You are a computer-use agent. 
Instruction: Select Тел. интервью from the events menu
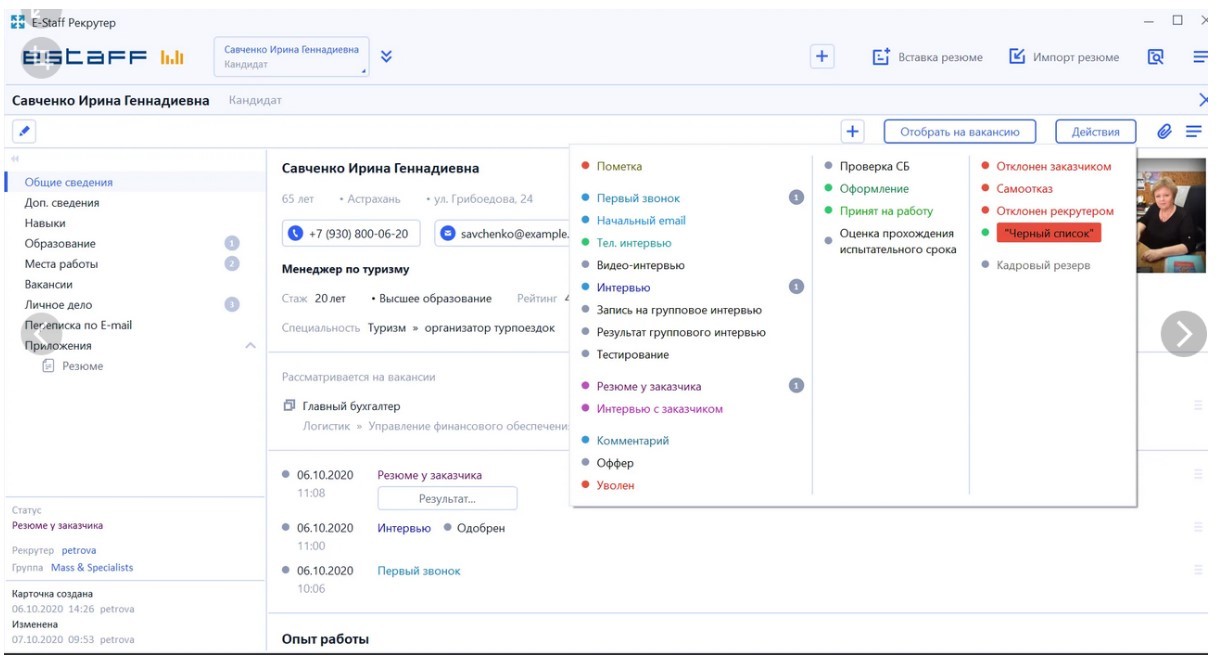coord(634,243)
